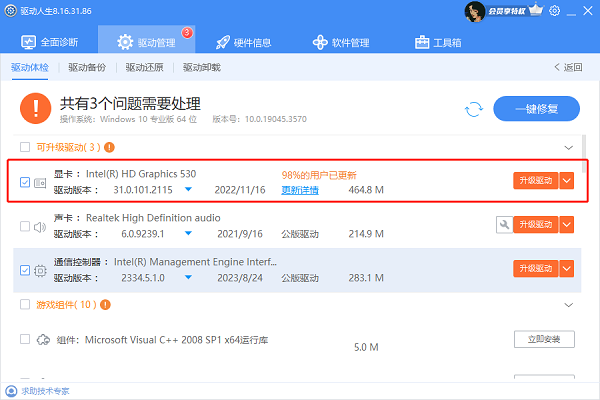
Task: Open version dropdown for 2334.5.1.0
Action: [x=188, y=277]
